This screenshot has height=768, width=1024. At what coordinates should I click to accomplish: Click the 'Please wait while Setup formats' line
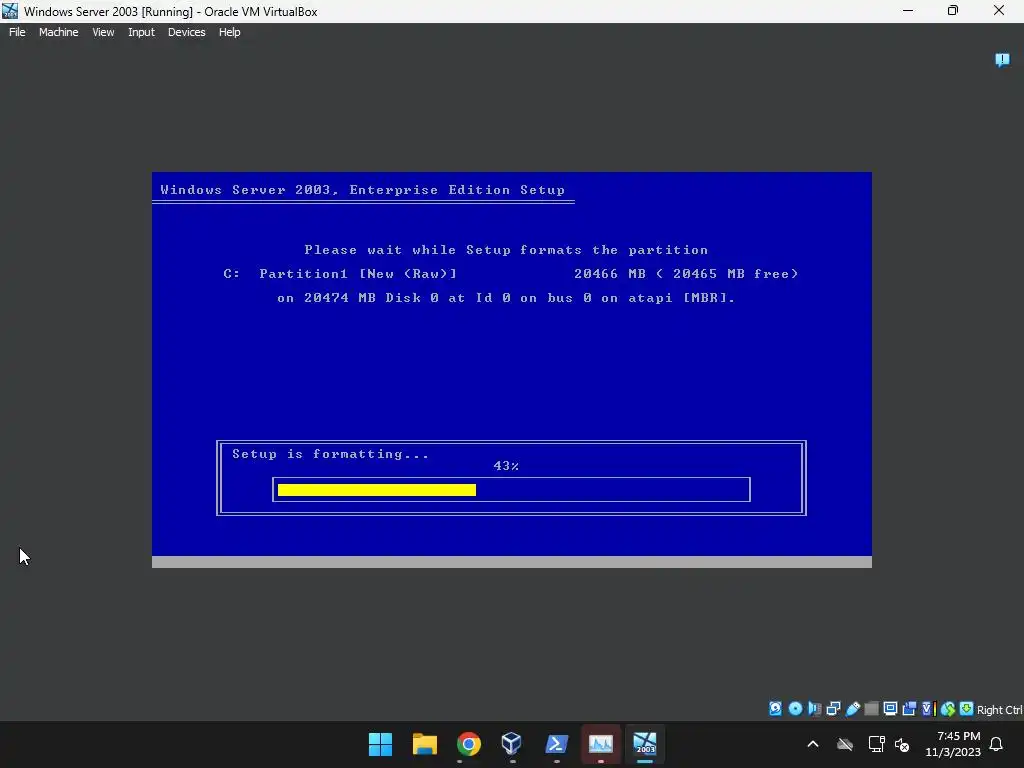(506, 250)
